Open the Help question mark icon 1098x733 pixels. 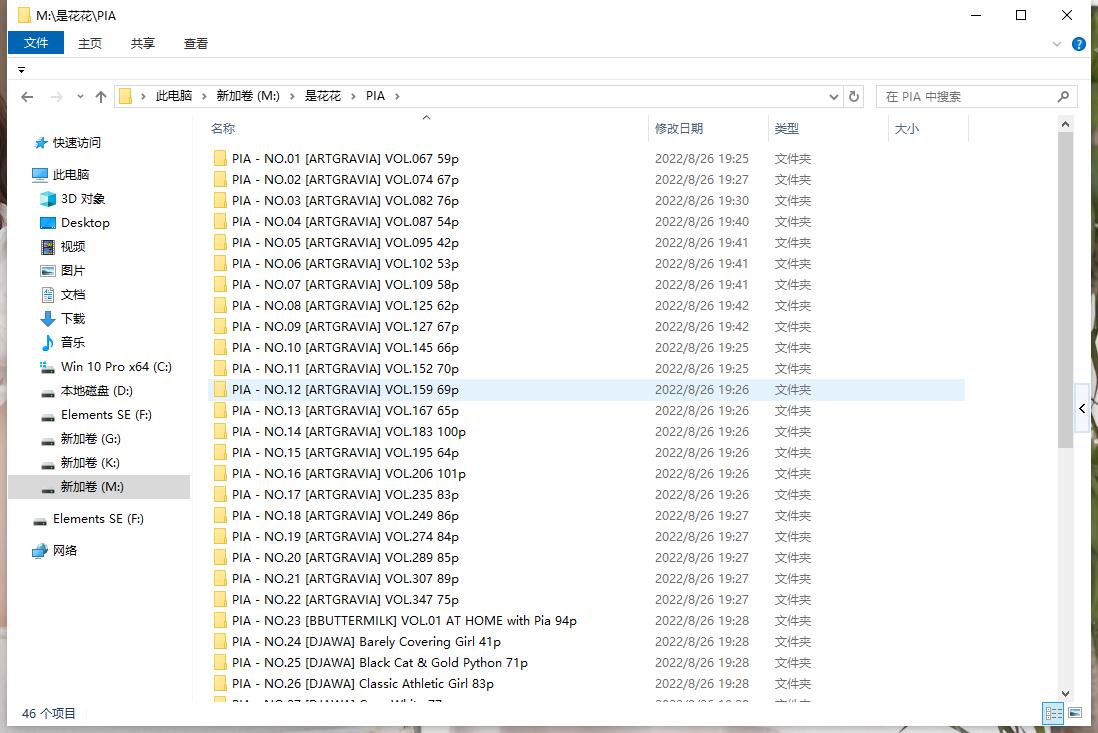[x=1079, y=44]
